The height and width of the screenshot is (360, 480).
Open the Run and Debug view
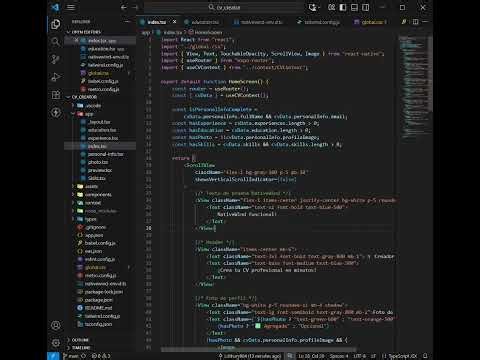[56, 77]
